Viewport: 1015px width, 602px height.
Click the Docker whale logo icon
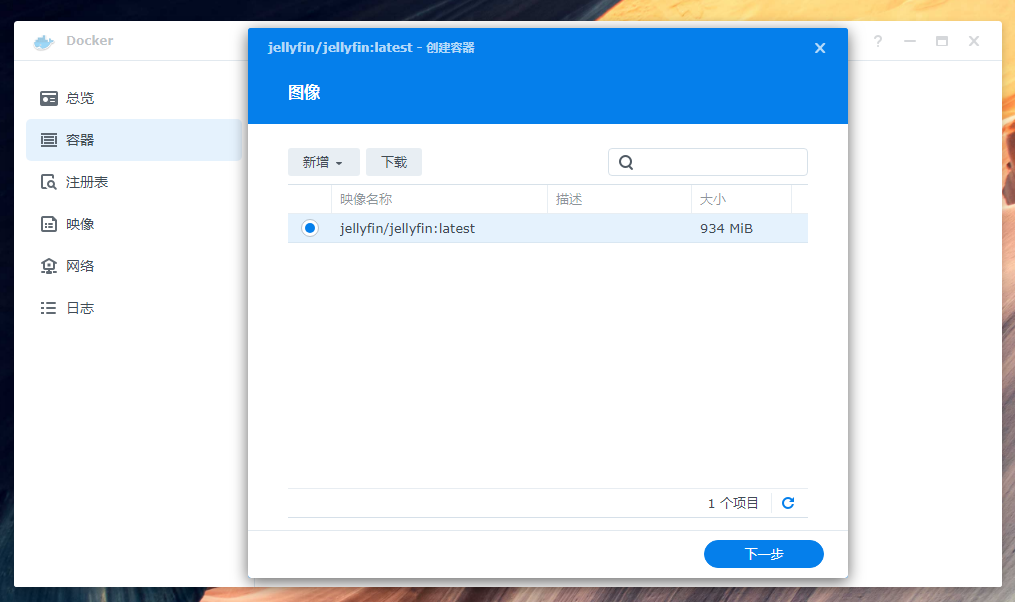coord(43,41)
